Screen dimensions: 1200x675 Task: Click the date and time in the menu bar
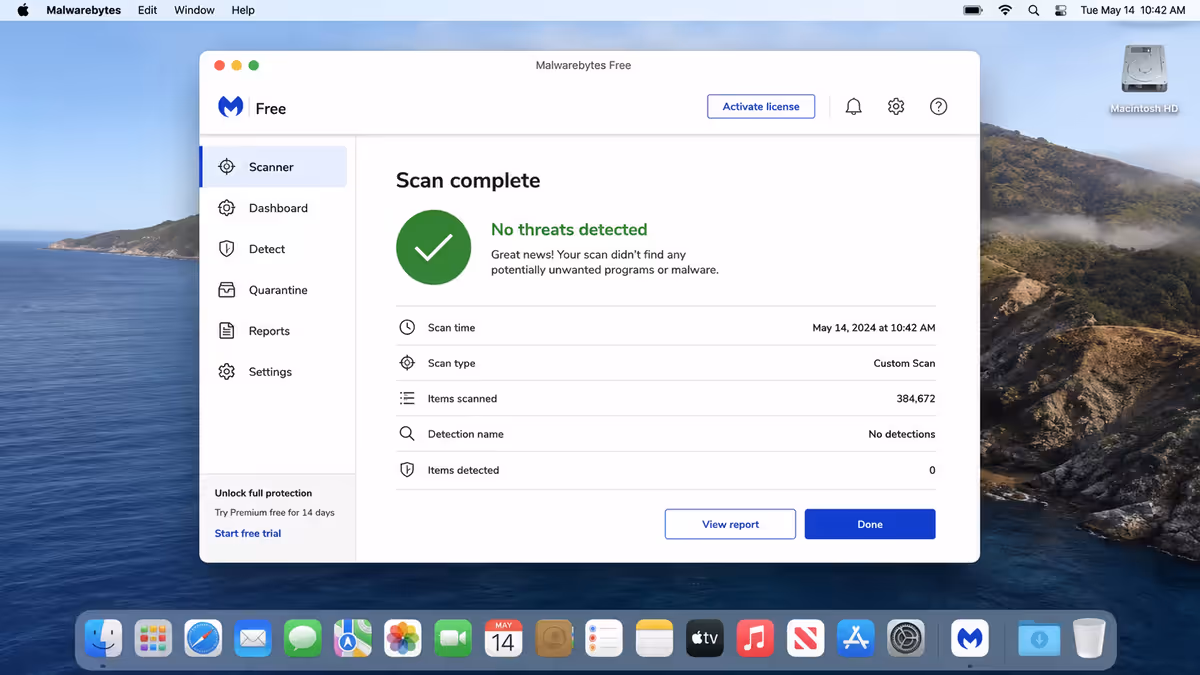coord(1133,10)
